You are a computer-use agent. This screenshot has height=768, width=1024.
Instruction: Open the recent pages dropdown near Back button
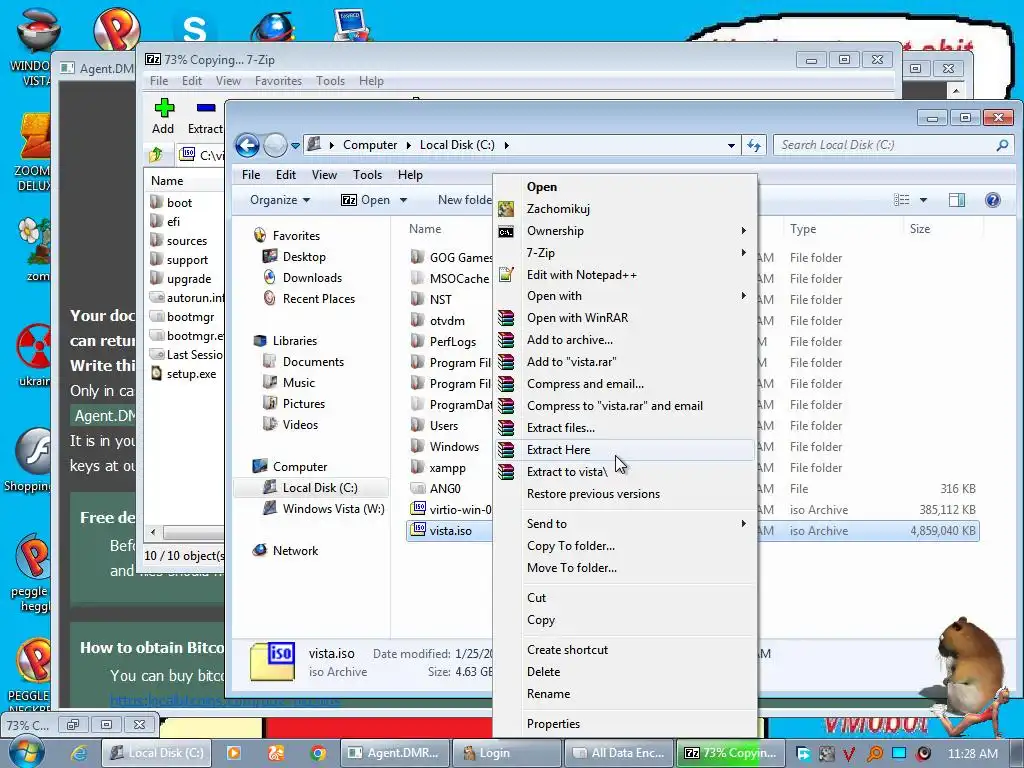(x=295, y=145)
